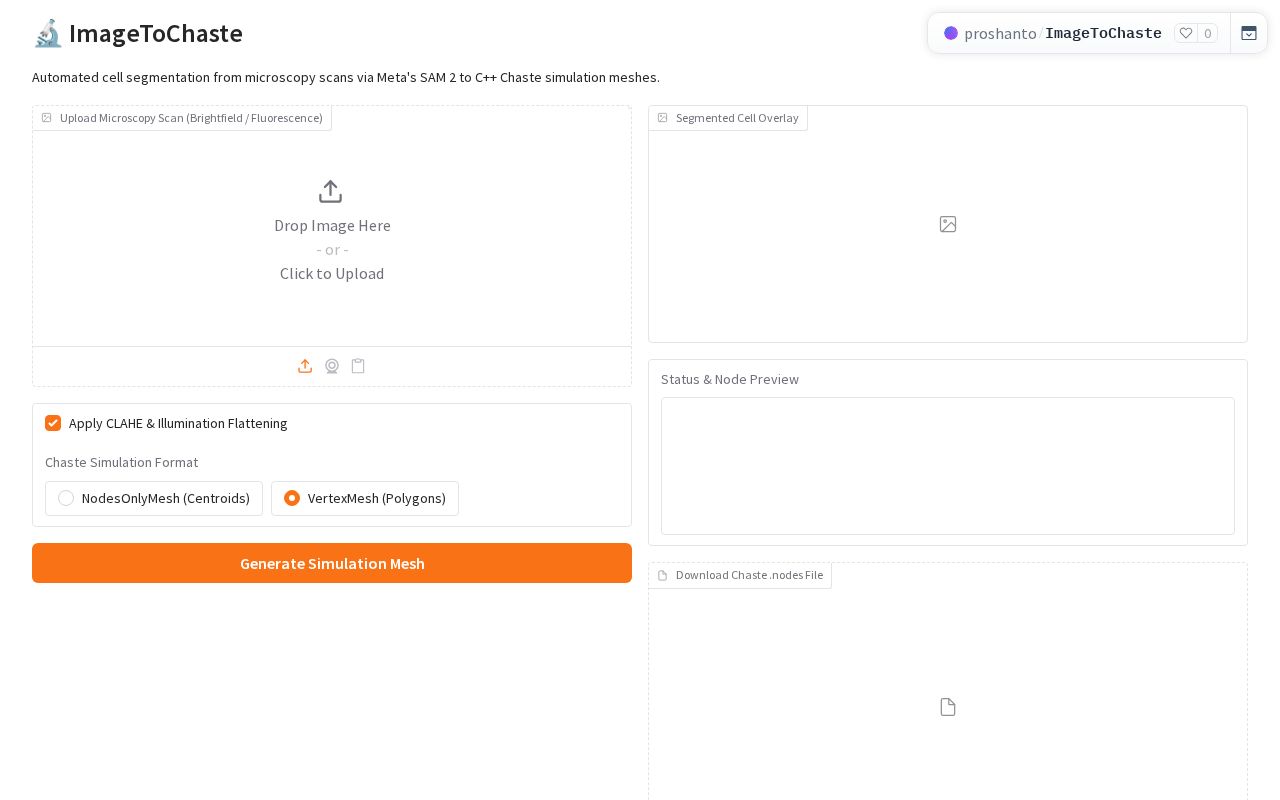
Task: Select VertexMesh (Polygons) radio option
Action: pyautogui.click(x=365, y=498)
